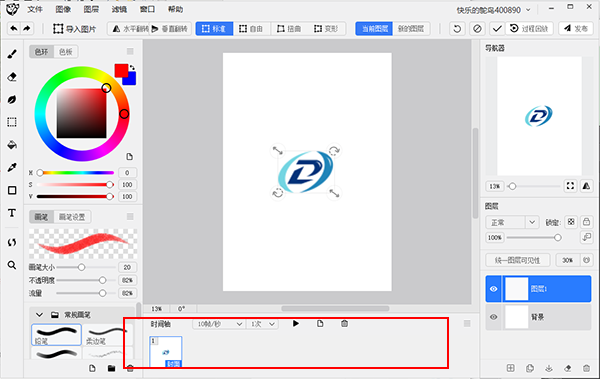Click the delete frame trash icon in timeline

344,323
